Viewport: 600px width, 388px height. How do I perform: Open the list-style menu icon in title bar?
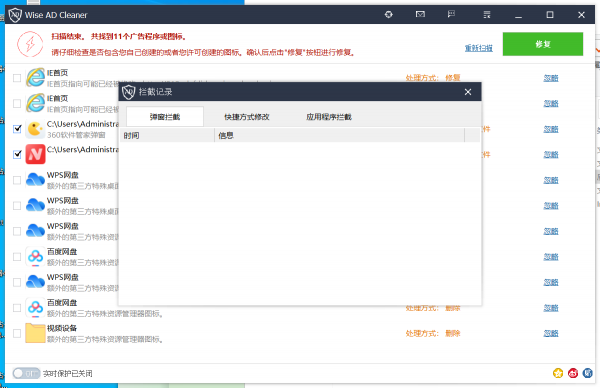point(487,15)
